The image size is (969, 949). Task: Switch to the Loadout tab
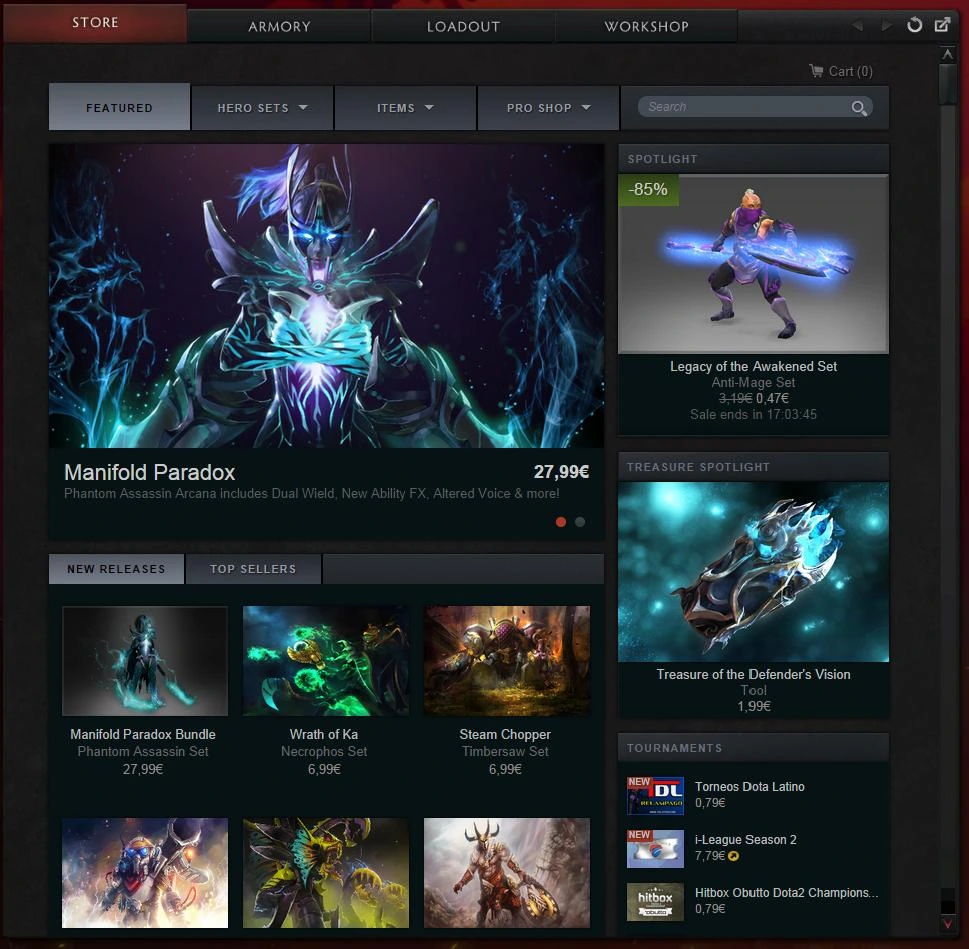[463, 27]
